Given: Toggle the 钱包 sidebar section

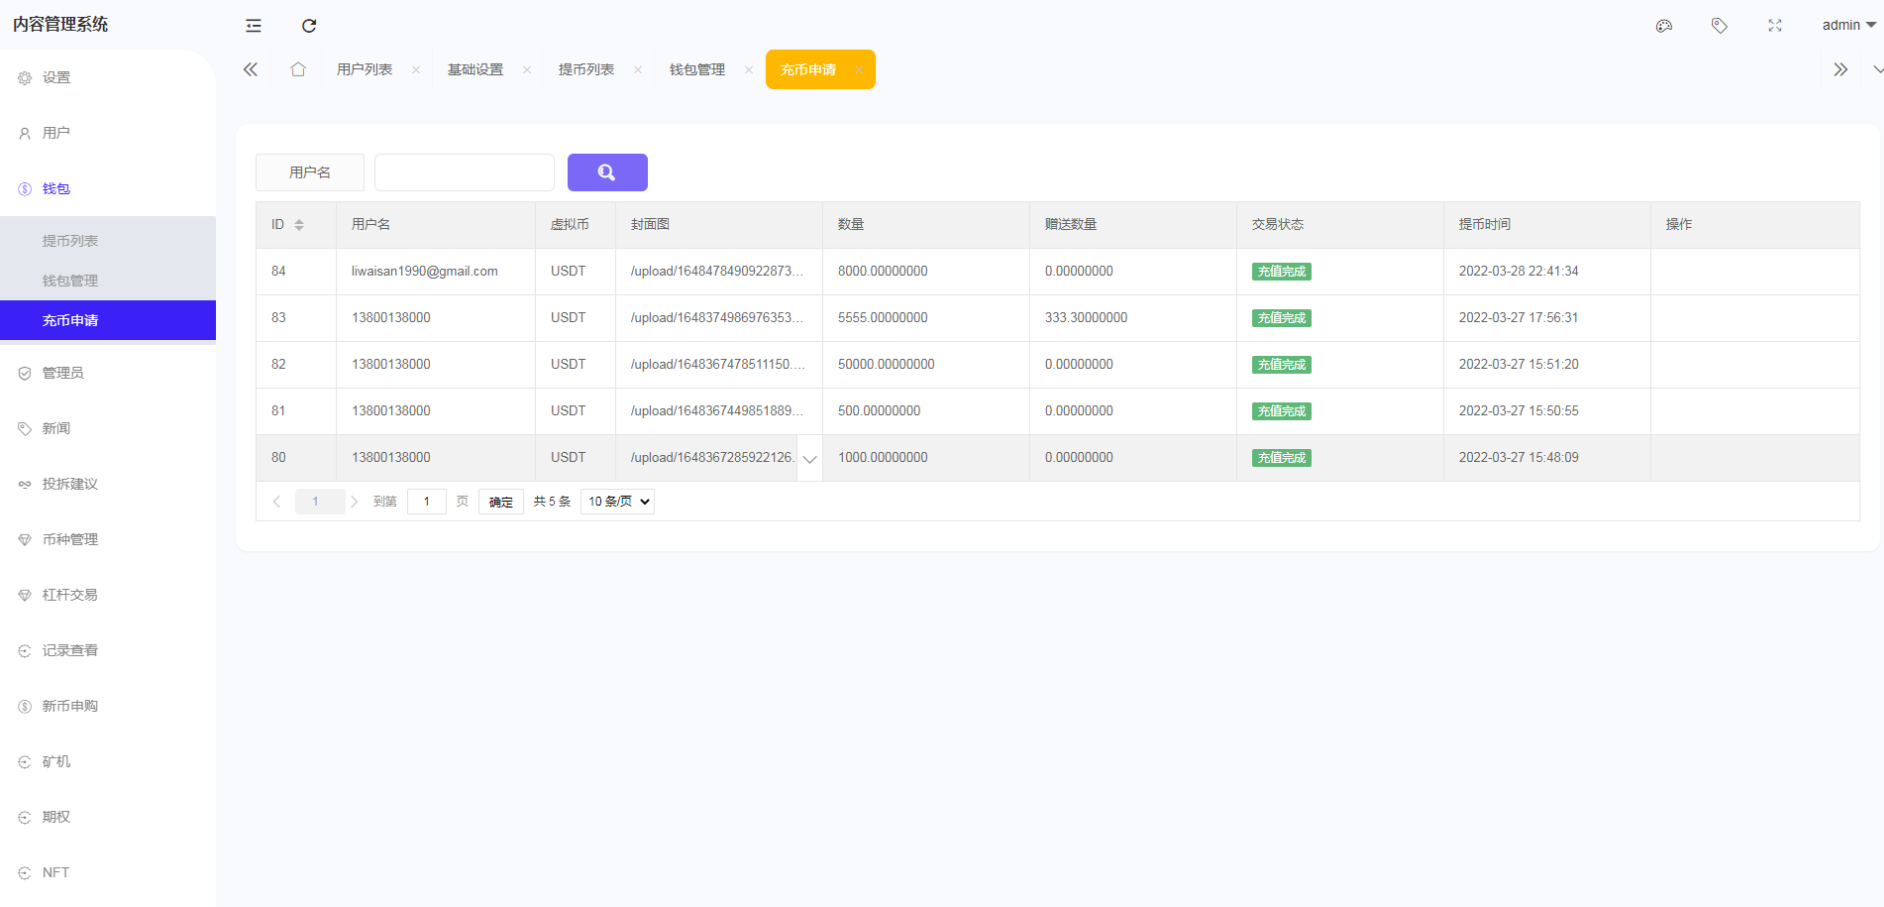Looking at the screenshot, I should point(55,188).
